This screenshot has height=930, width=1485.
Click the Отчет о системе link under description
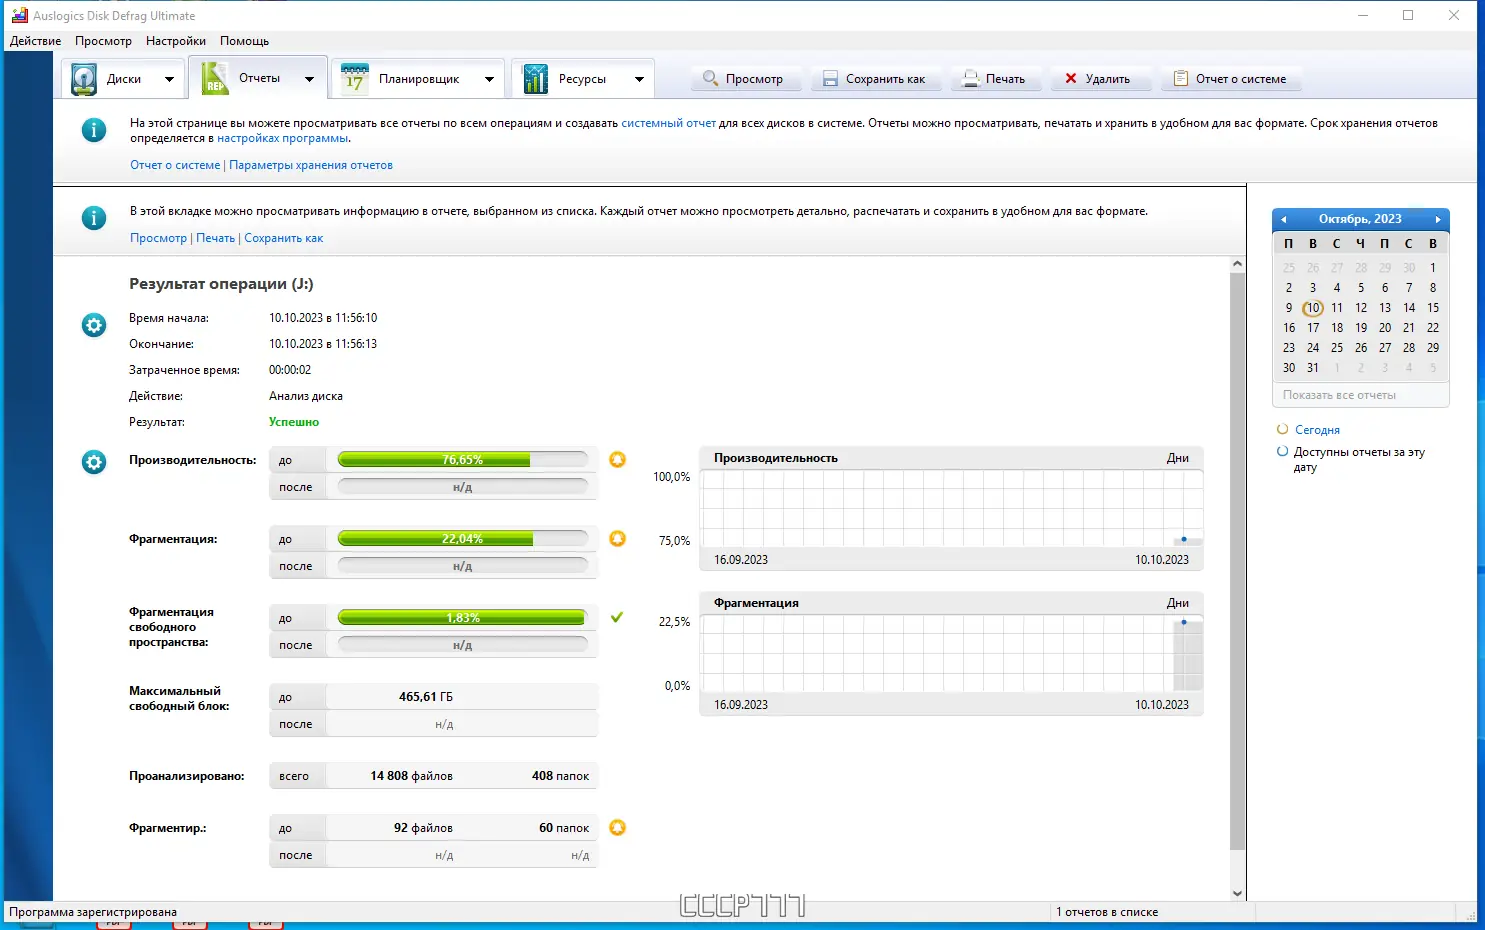pos(175,165)
